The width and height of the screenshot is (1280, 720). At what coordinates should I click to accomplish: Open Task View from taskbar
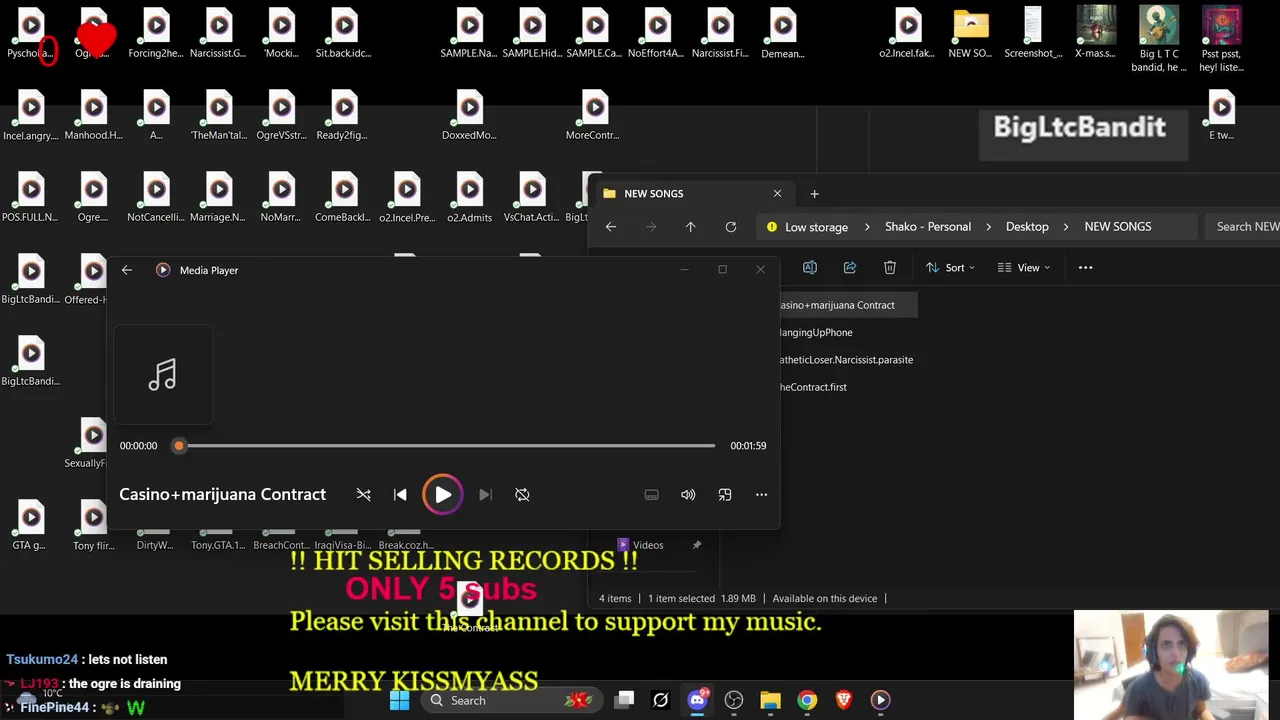(x=624, y=700)
